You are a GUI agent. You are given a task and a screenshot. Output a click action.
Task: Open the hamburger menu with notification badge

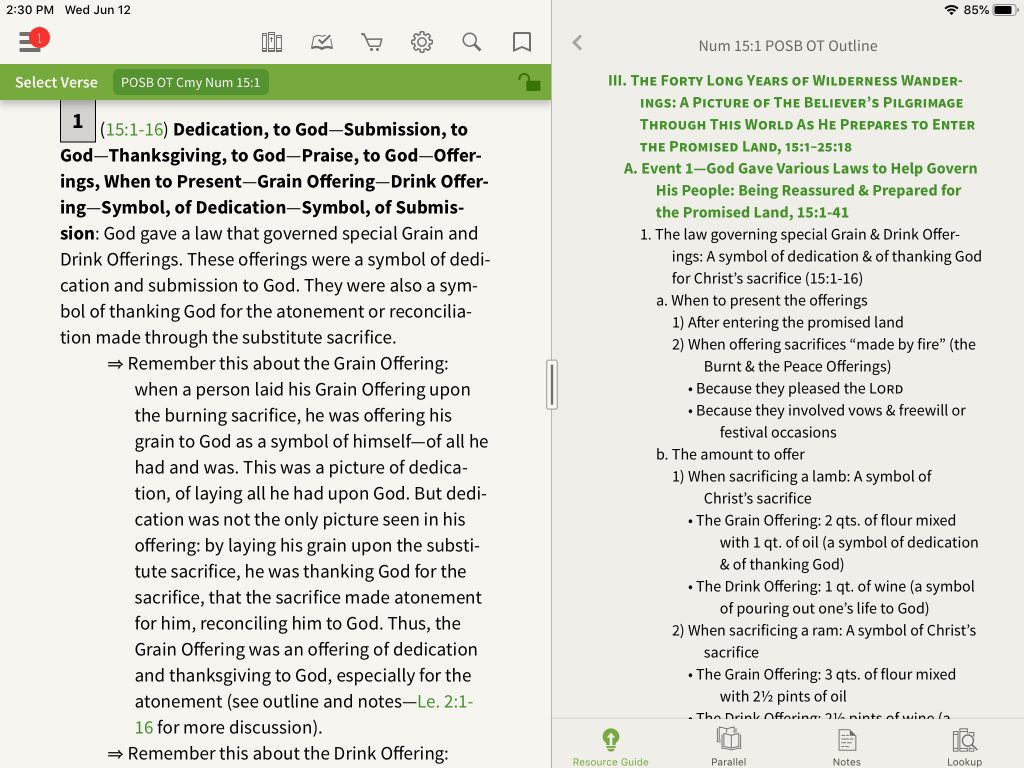coord(33,40)
